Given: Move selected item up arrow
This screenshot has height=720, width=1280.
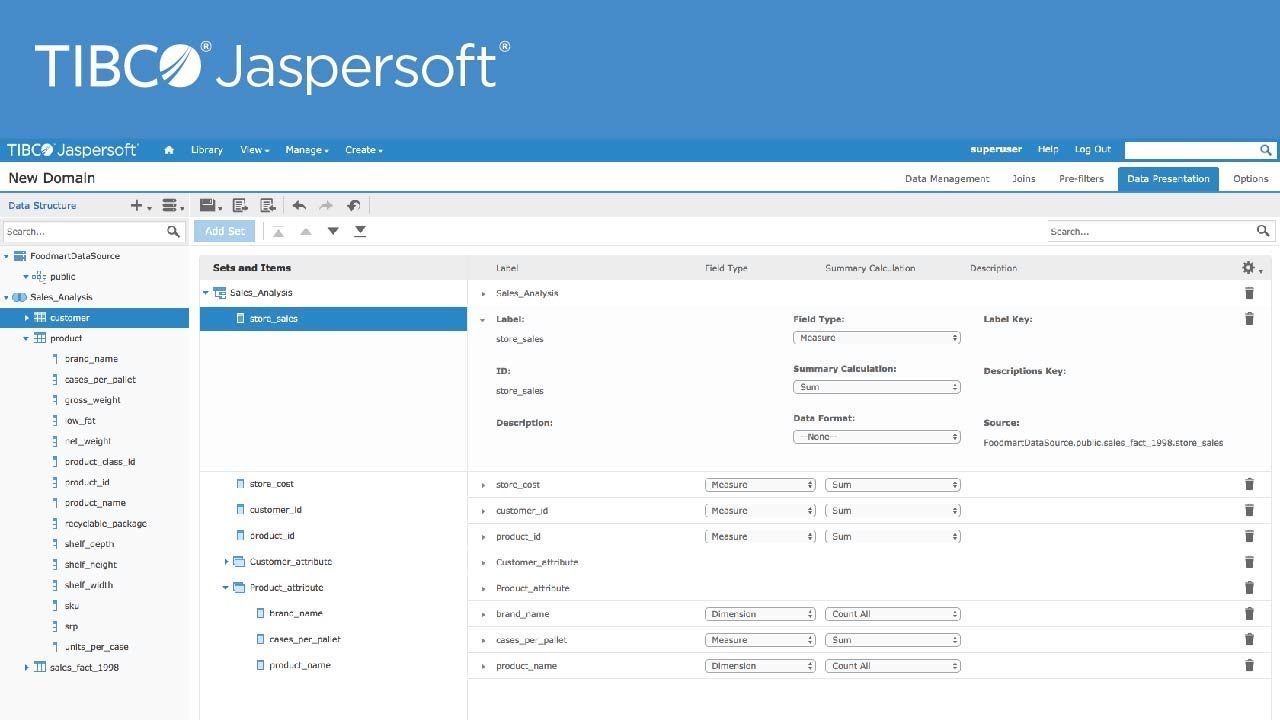Looking at the screenshot, I should point(306,231).
